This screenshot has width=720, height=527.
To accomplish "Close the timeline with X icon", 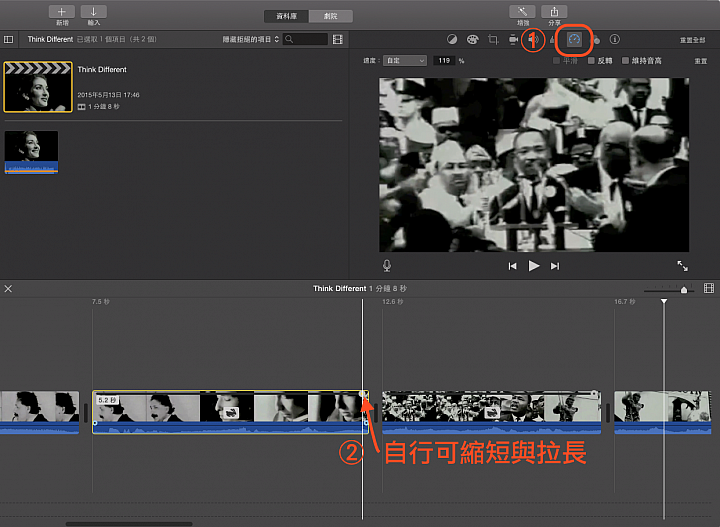I will click(8, 289).
